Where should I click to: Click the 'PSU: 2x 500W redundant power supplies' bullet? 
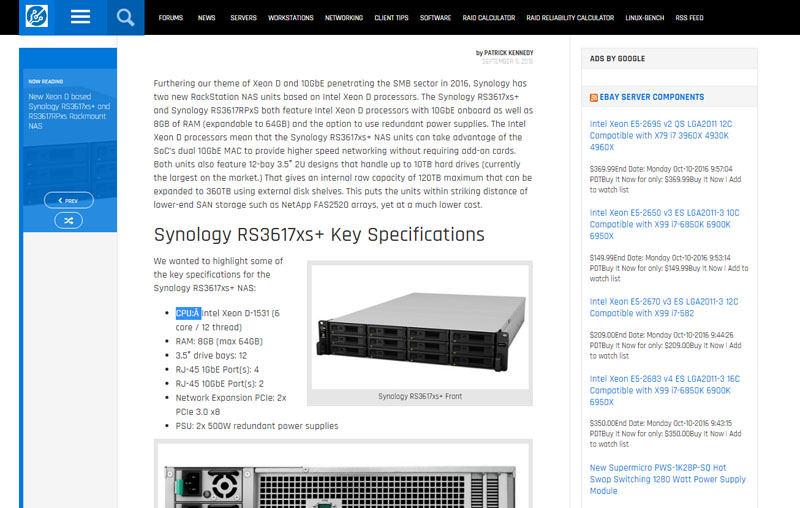257,426
